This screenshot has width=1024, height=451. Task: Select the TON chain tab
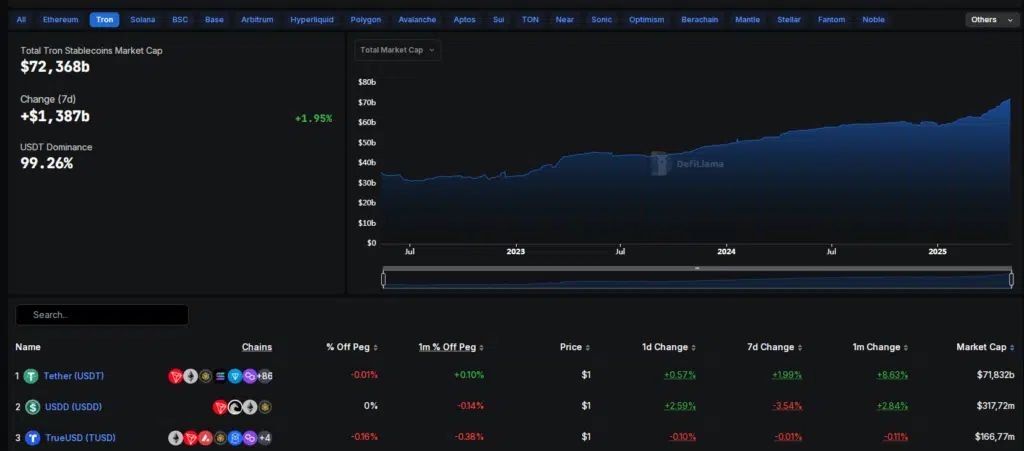(x=530, y=20)
